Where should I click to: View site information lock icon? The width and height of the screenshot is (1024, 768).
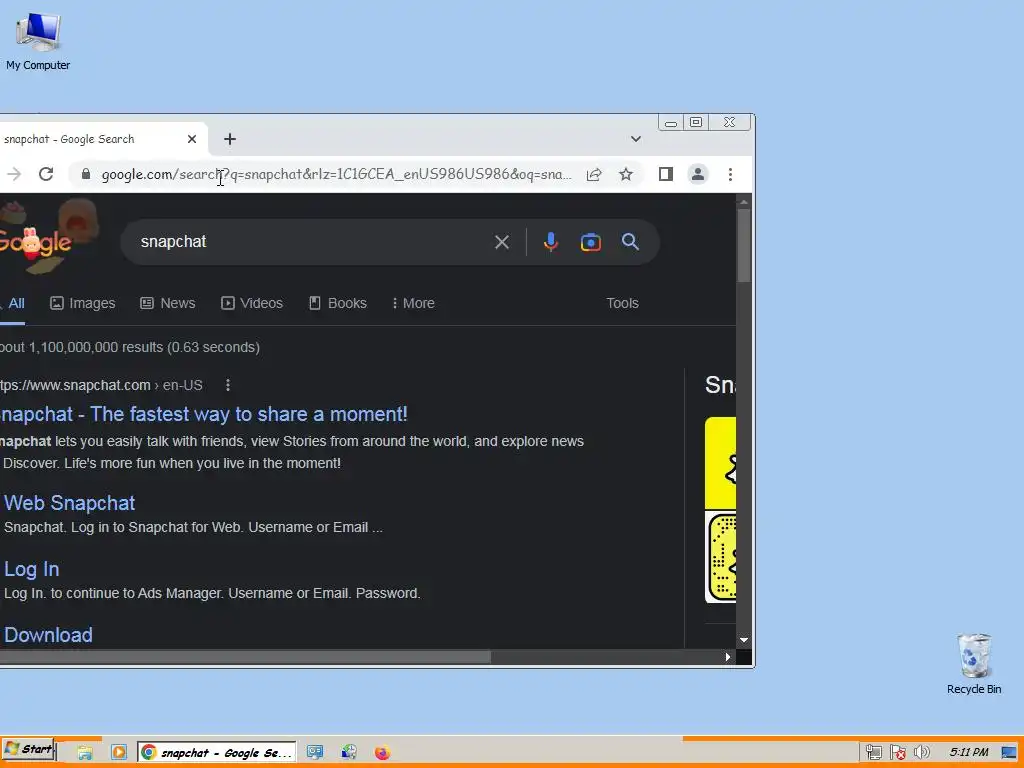(x=86, y=174)
